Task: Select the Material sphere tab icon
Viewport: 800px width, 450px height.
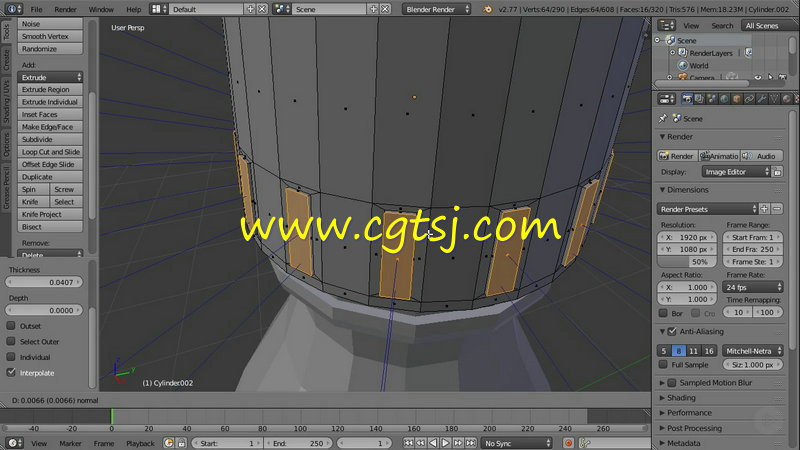Action: pos(786,99)
